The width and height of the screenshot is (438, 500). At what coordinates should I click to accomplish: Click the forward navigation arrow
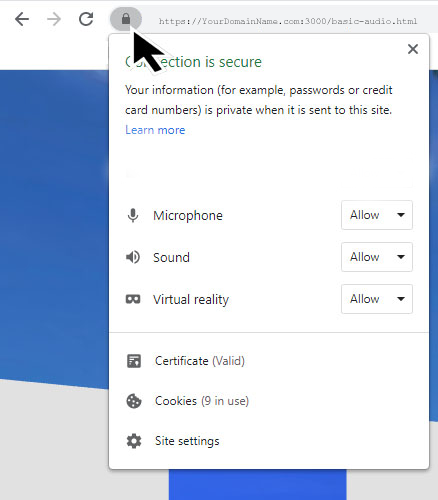click(54, 19)
